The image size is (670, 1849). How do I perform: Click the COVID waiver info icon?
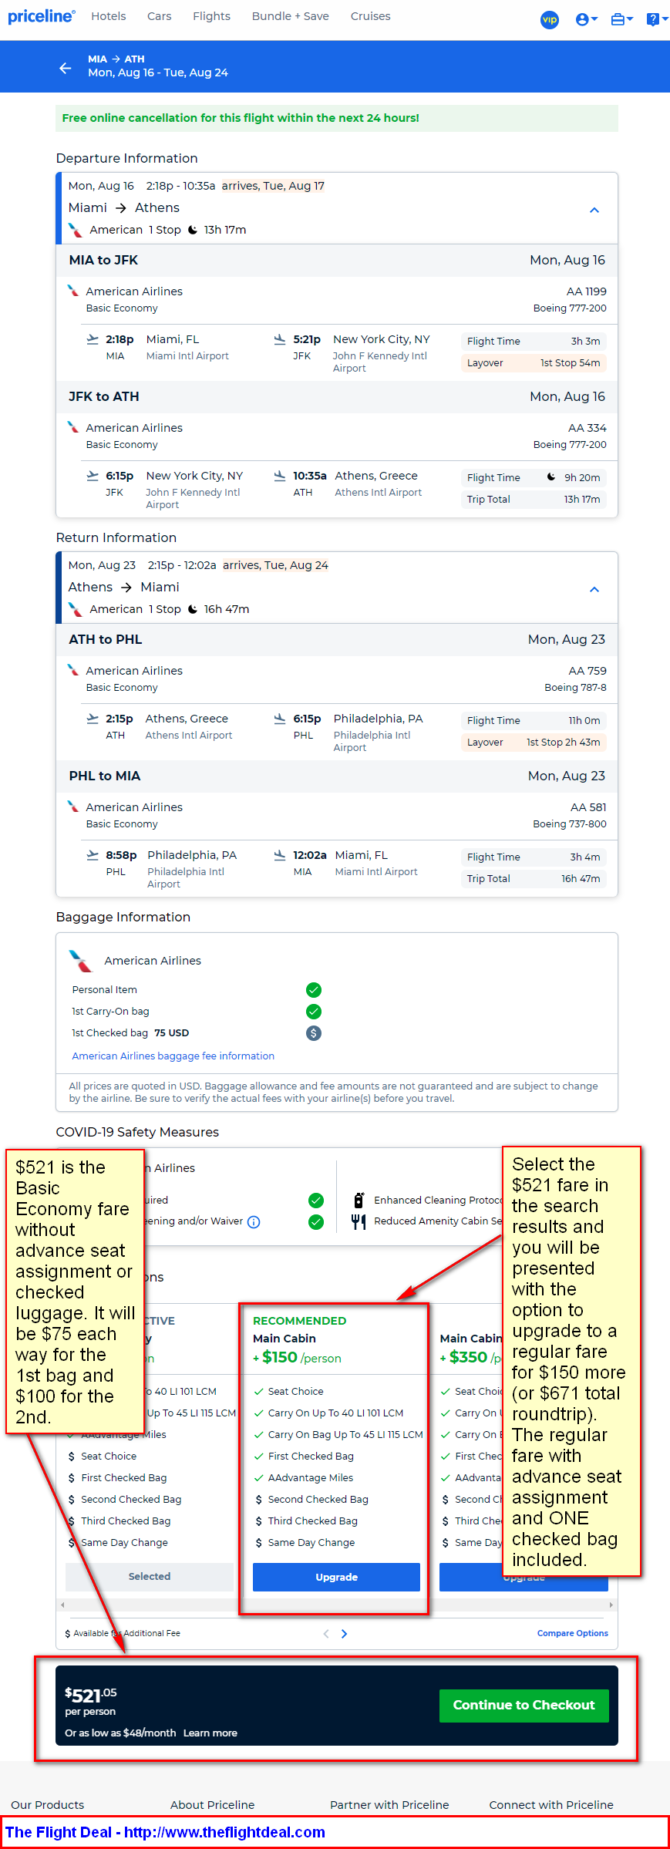(254, 1221)
